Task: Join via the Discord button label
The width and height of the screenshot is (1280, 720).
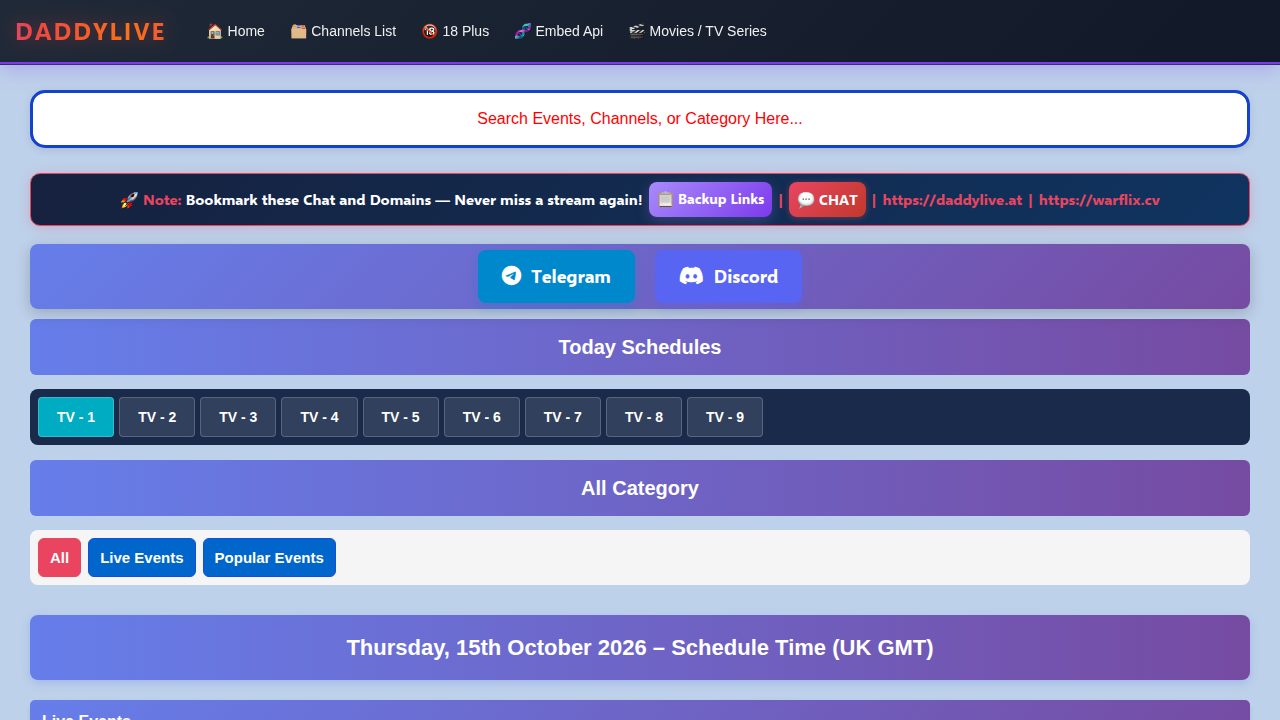Action: [x=745, y=277]
